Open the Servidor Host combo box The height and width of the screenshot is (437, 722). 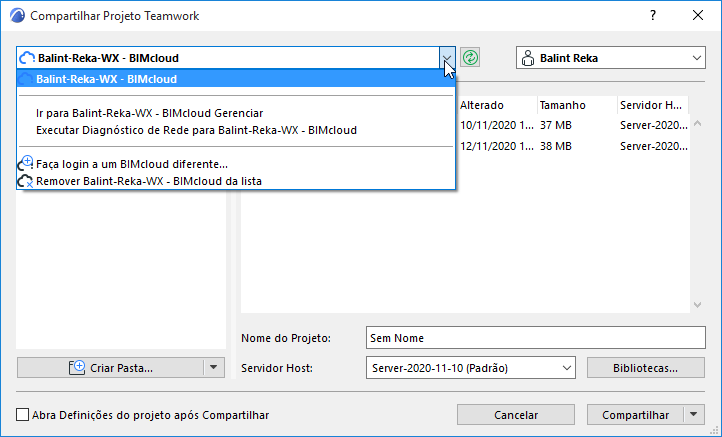pos(471,368)
